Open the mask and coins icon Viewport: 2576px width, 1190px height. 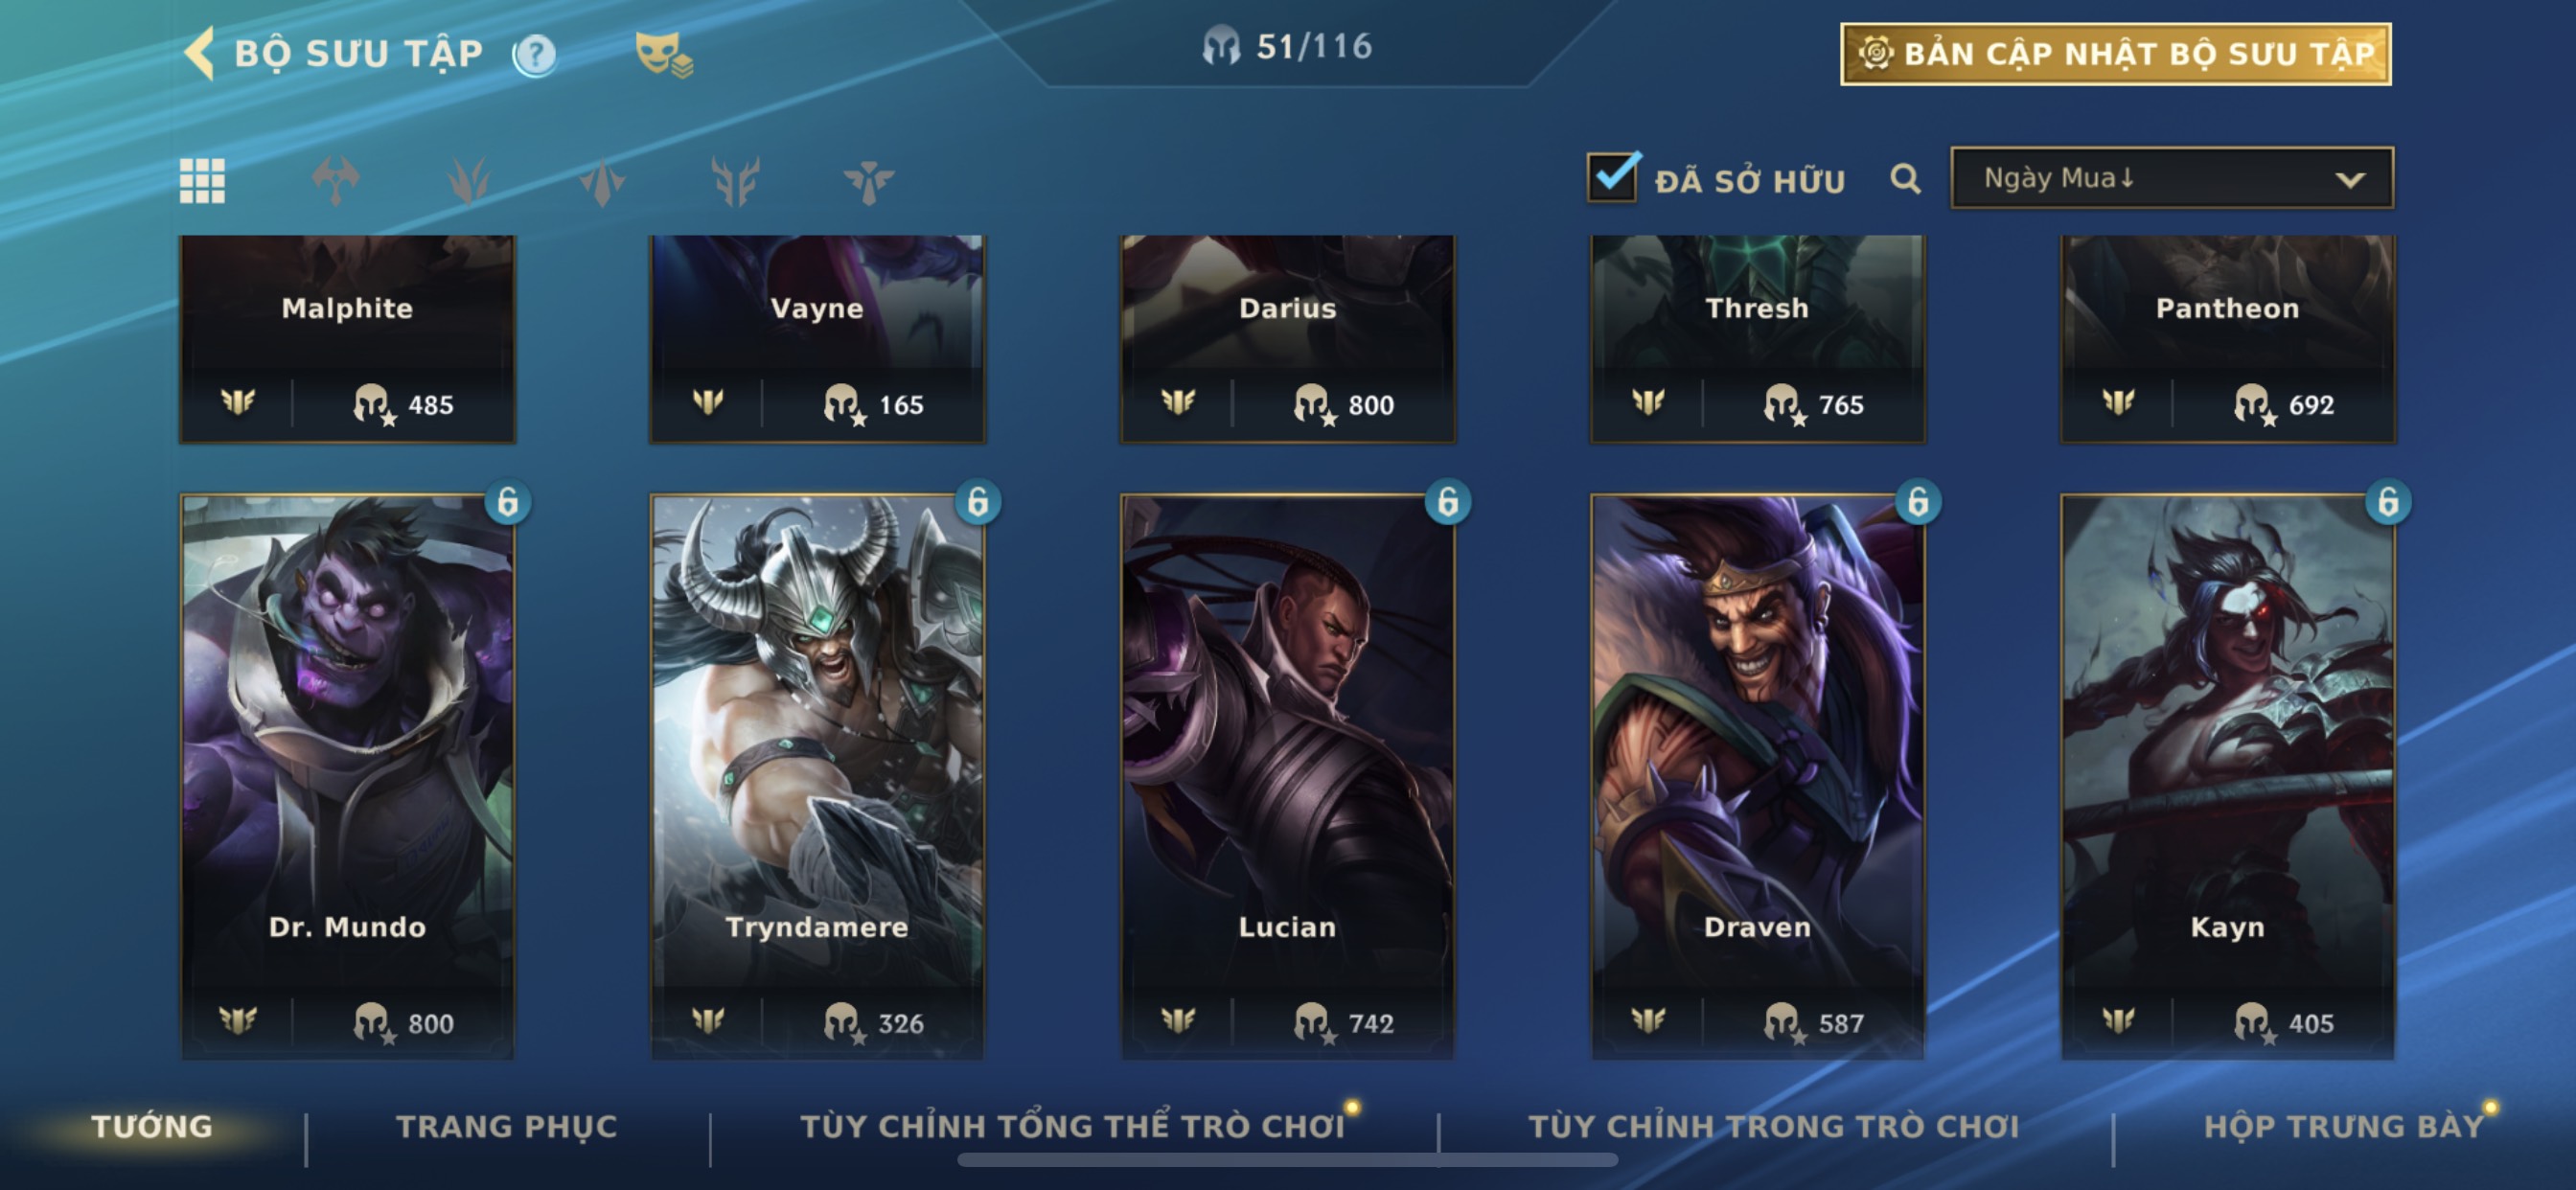pos(664,54)
